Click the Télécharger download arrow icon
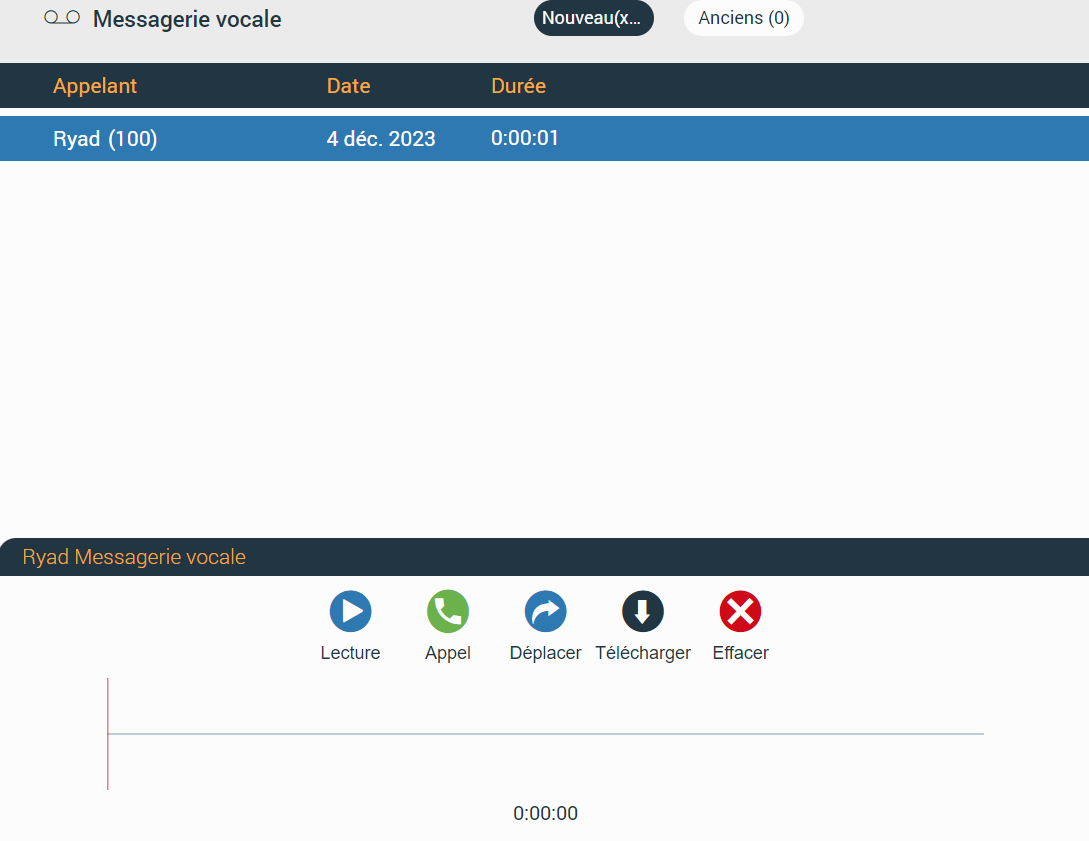Image resolution: width=1089 pixels, height=841 pixels. (643, 611)
